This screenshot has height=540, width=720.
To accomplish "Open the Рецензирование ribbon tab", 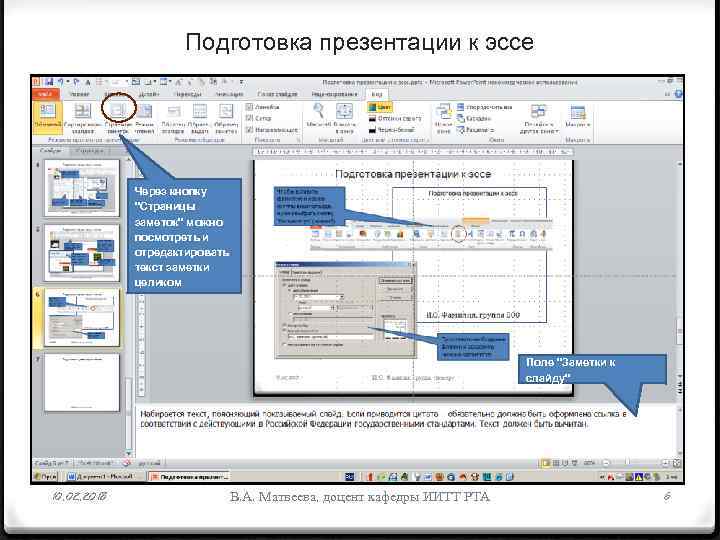I will point(334,94).
